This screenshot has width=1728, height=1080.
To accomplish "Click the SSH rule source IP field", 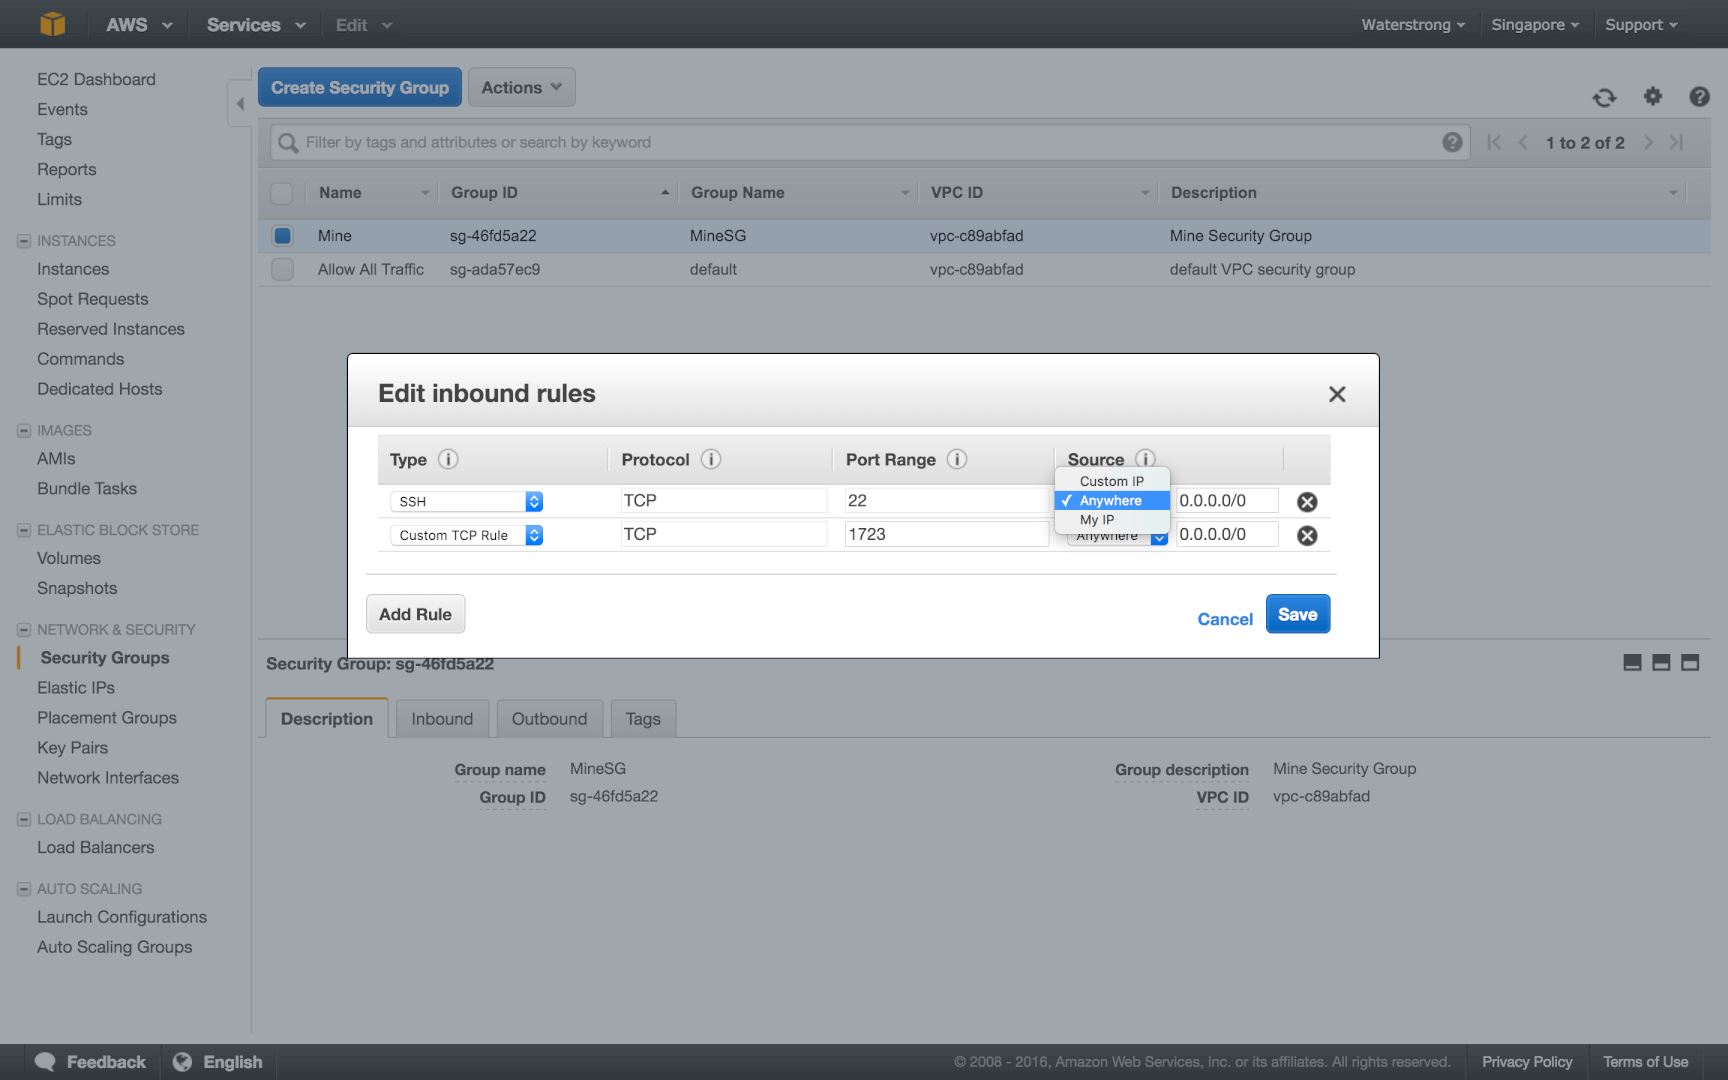I will click(x=1227, y=500).
